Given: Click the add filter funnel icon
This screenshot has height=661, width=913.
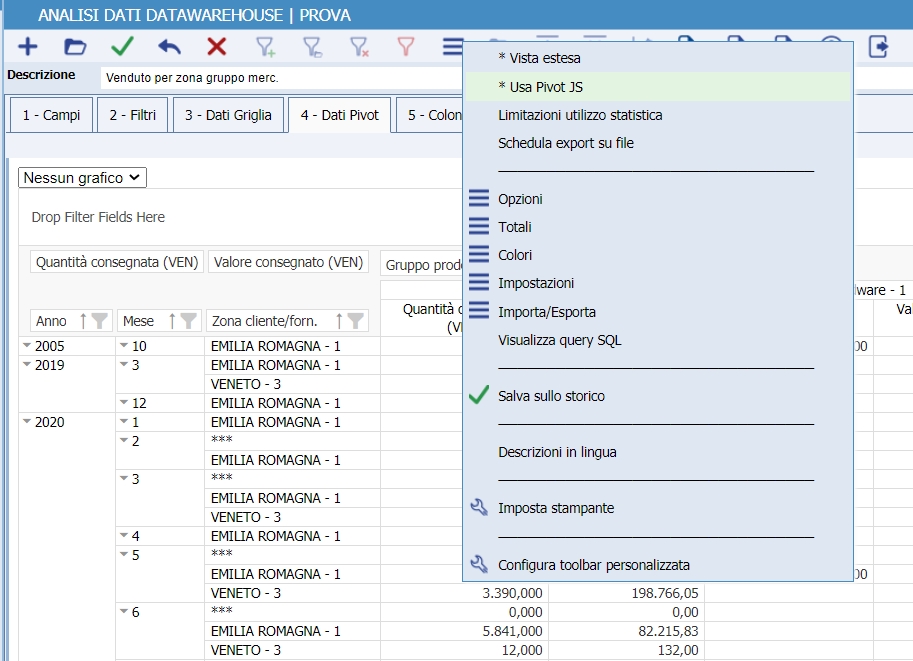Looking at the screenshot, I should [x=265, y=46].
